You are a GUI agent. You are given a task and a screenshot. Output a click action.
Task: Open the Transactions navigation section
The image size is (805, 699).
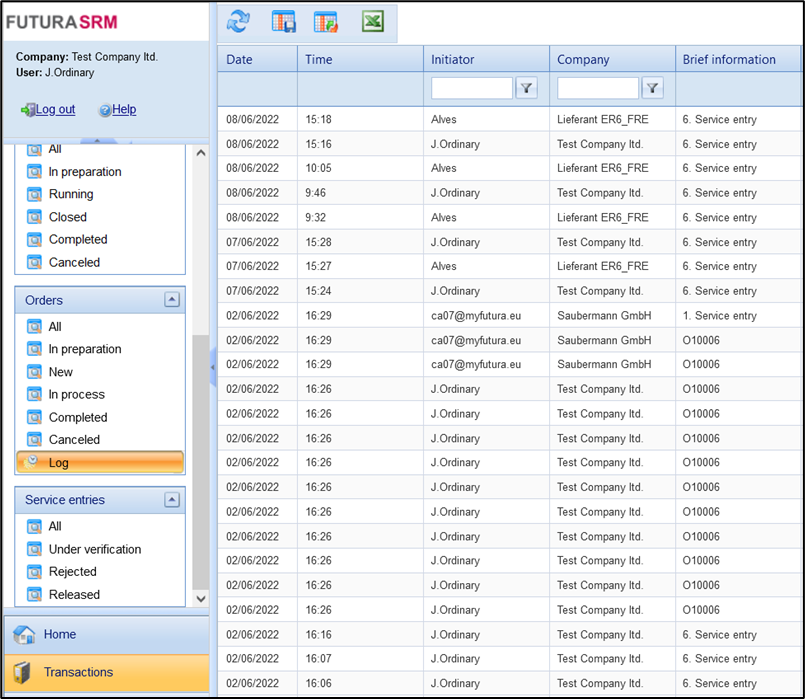pos(78,672)
